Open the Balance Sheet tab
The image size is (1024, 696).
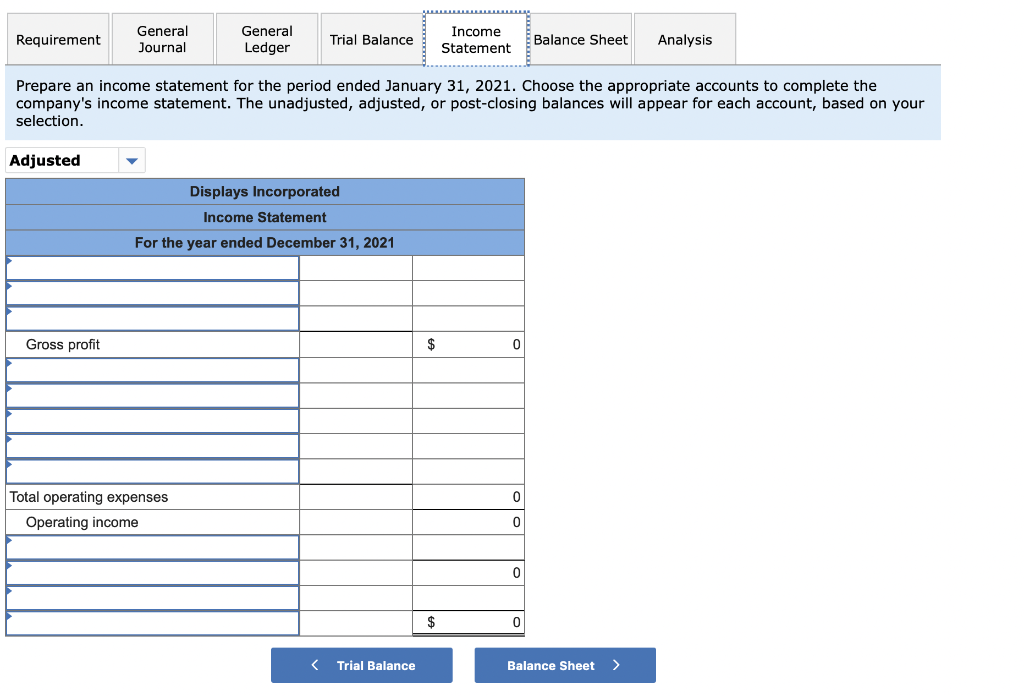[580, 39]
